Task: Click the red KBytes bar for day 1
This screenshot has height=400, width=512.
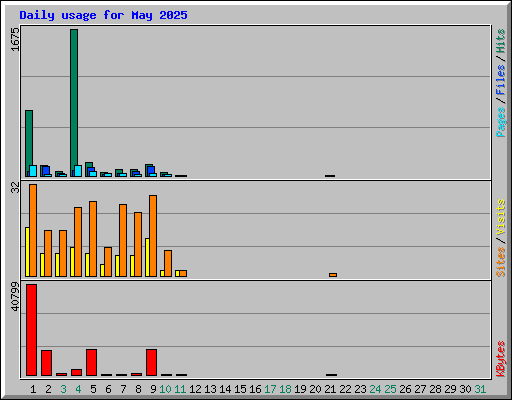Action: tap(32, 330)
